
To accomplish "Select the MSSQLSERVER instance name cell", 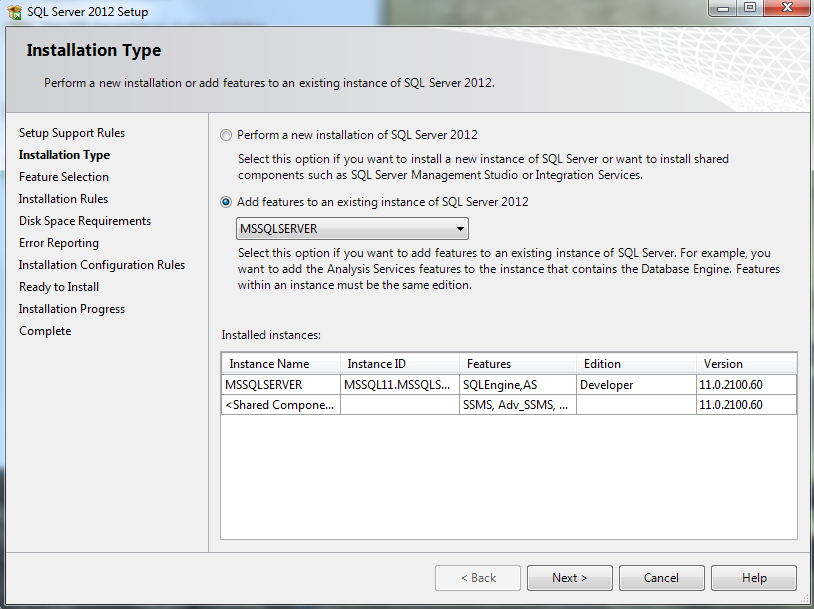I will (x=281, y=385).
